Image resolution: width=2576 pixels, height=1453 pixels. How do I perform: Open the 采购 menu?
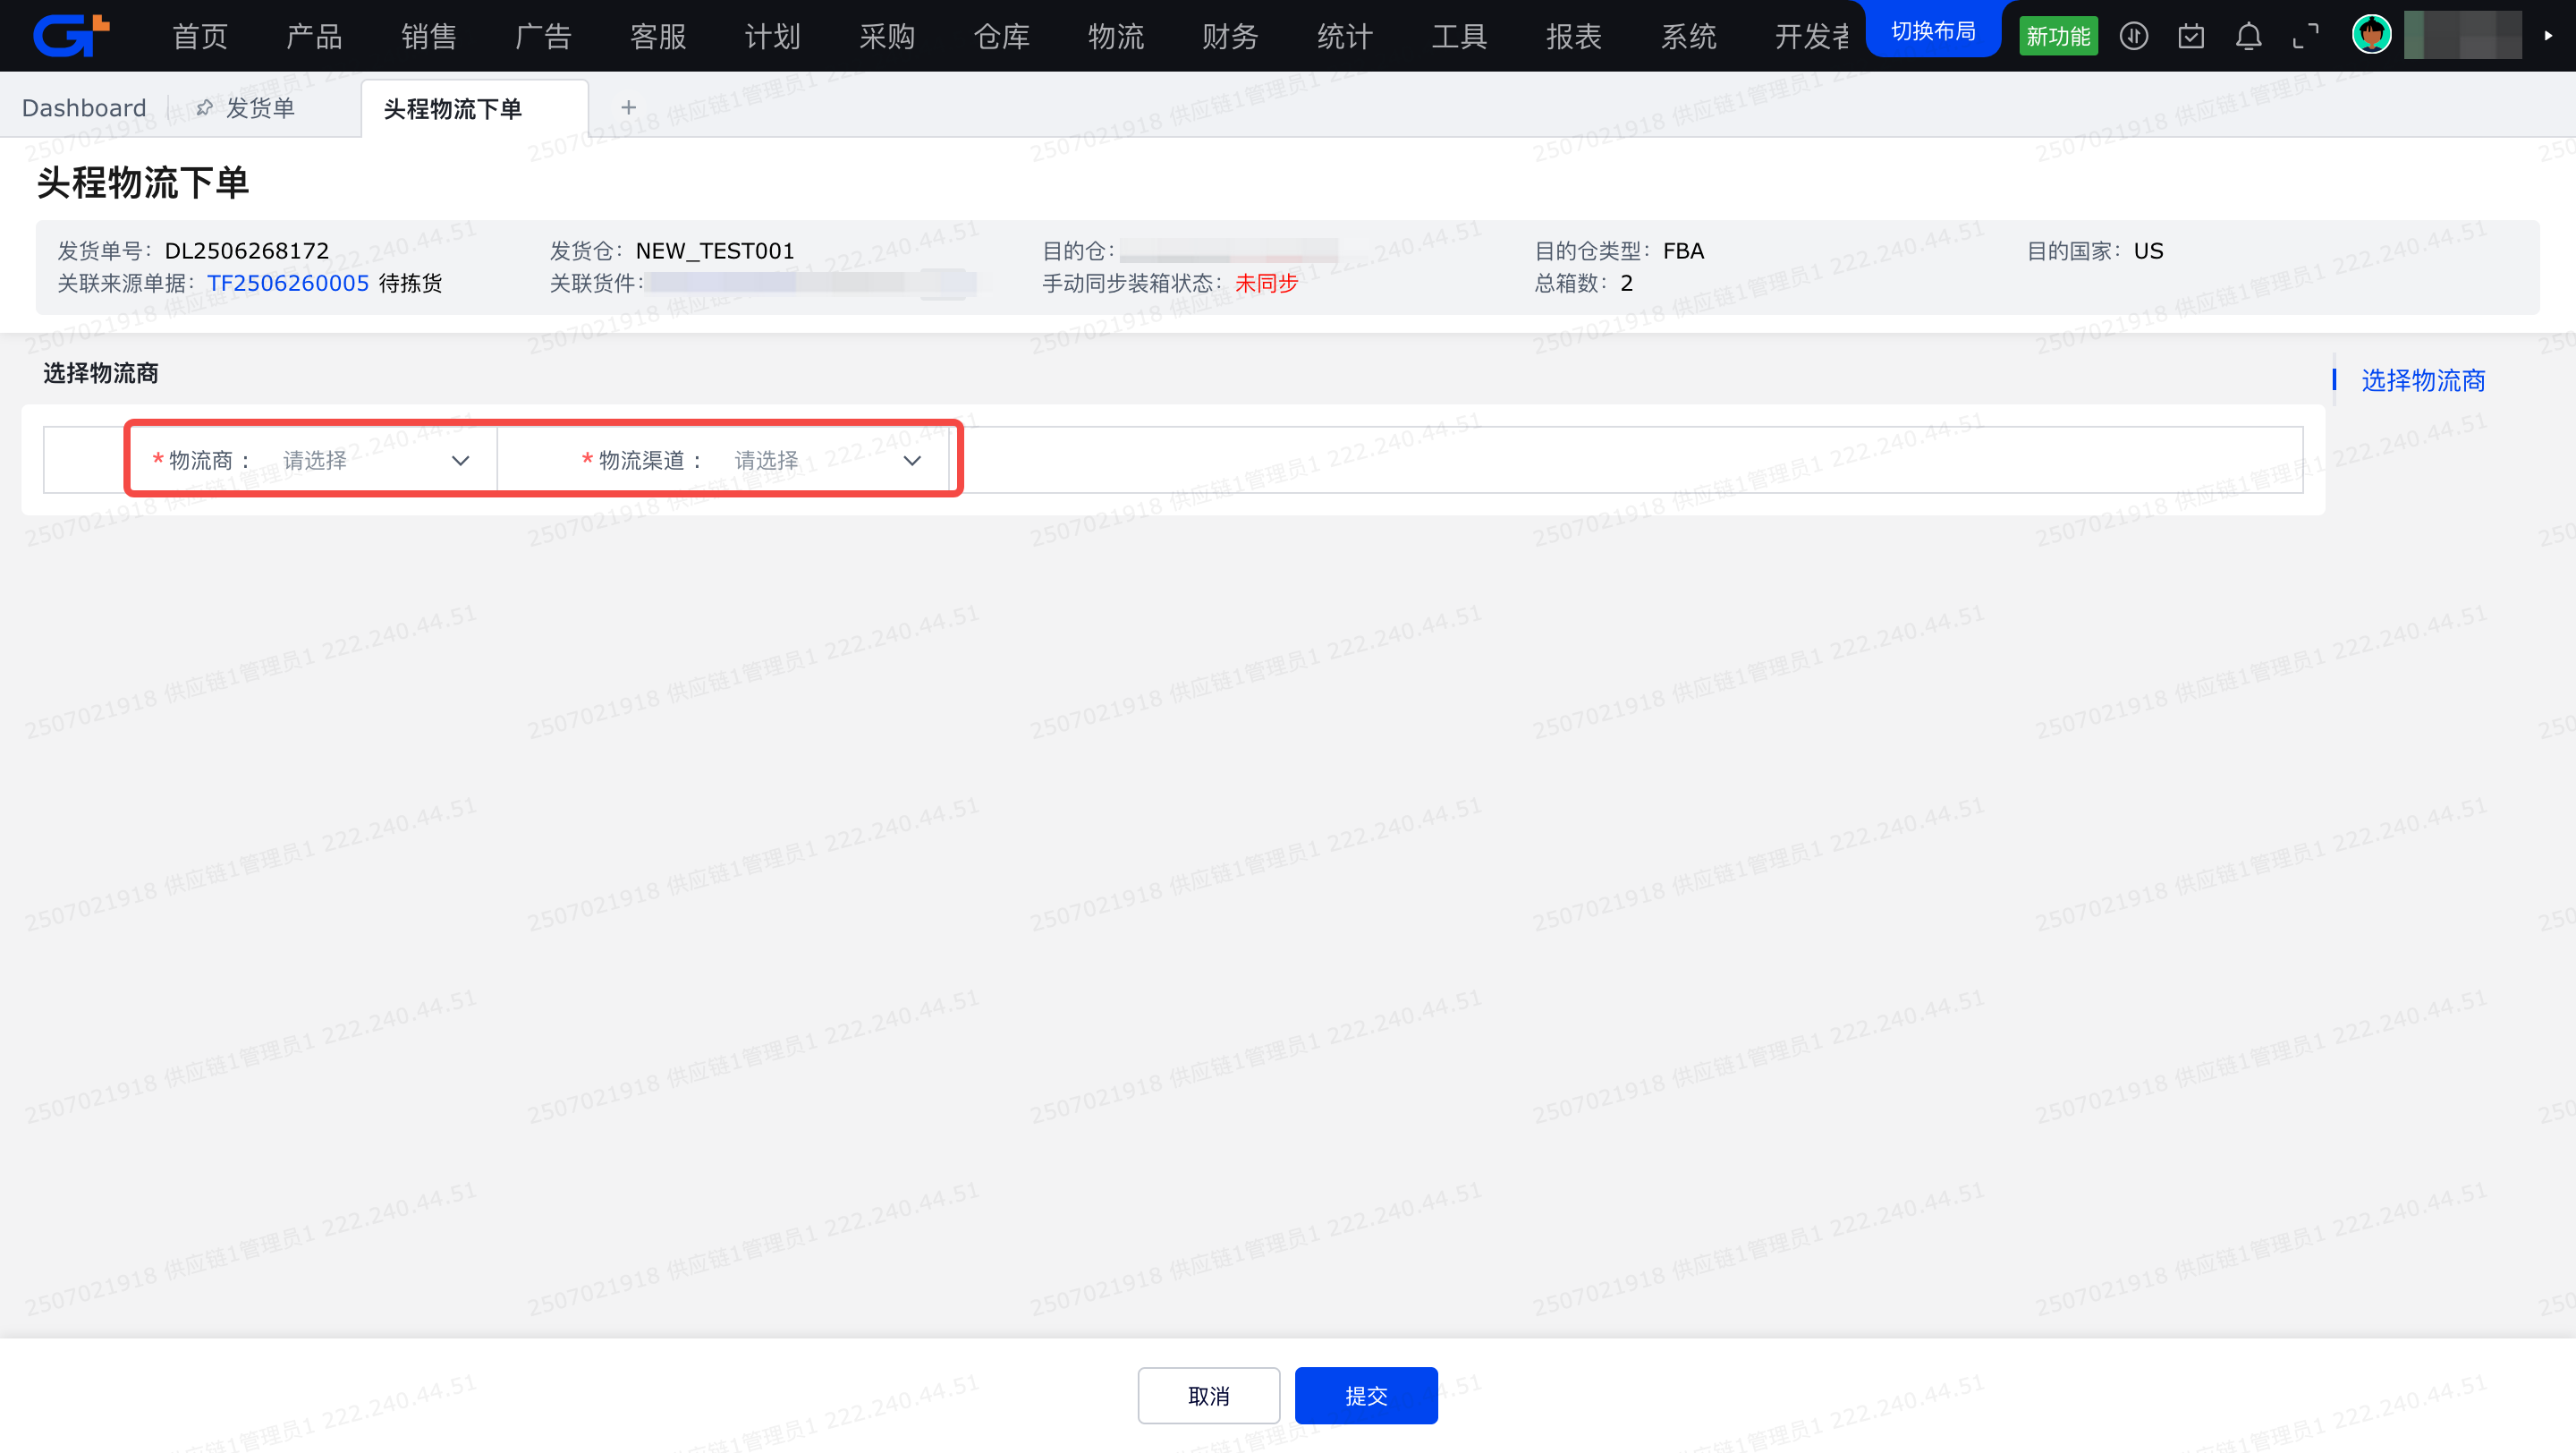click(887, 37)
